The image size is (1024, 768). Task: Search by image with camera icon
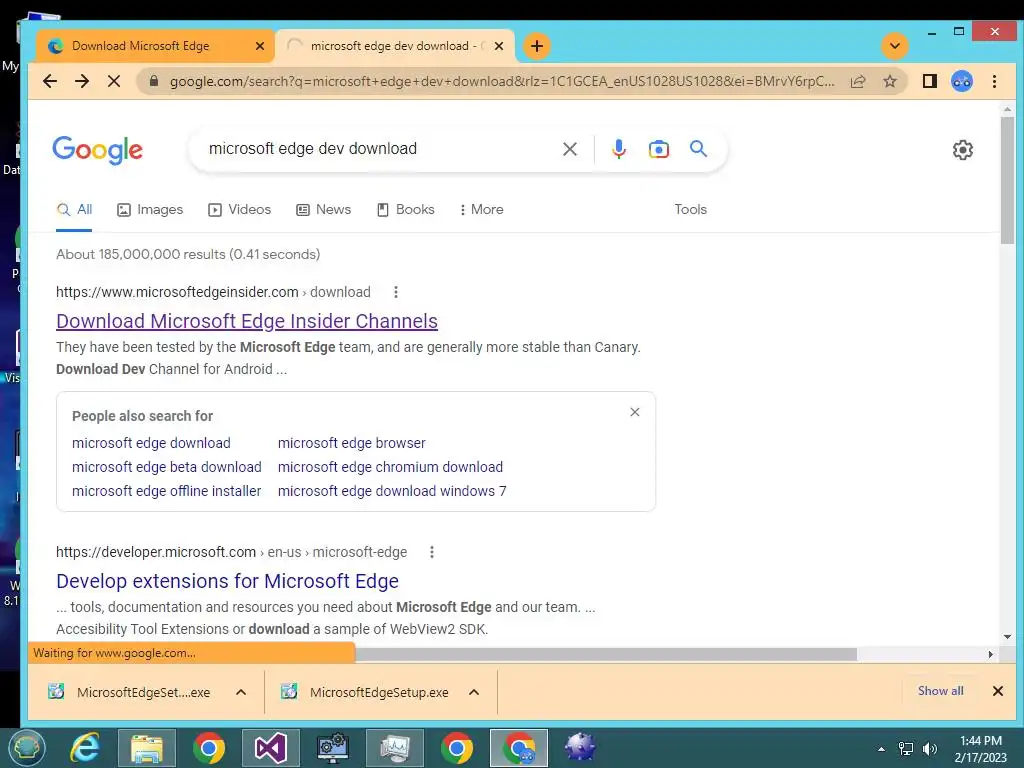tap(658, 149)
